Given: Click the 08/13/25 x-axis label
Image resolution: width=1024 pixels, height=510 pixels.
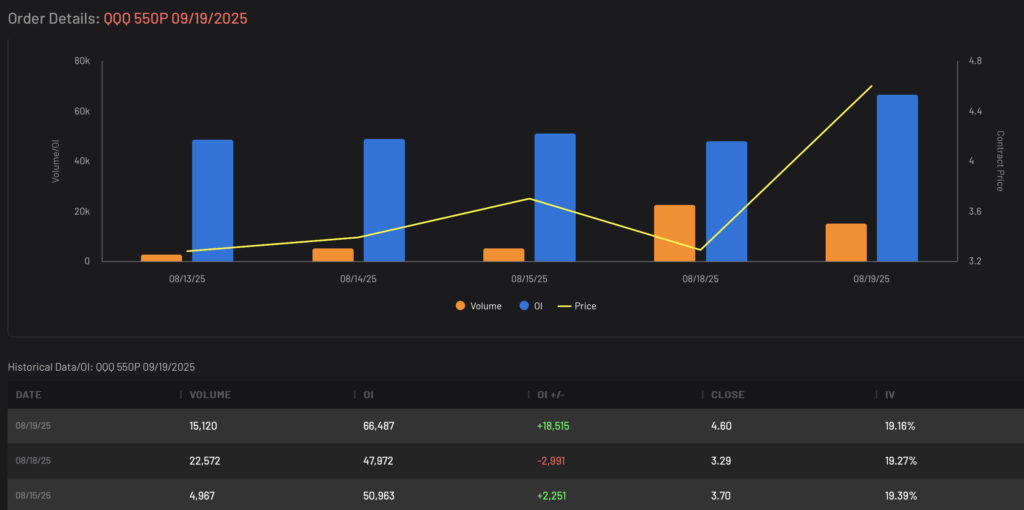Looking at the screenshot, I should (x=187, y=279).
